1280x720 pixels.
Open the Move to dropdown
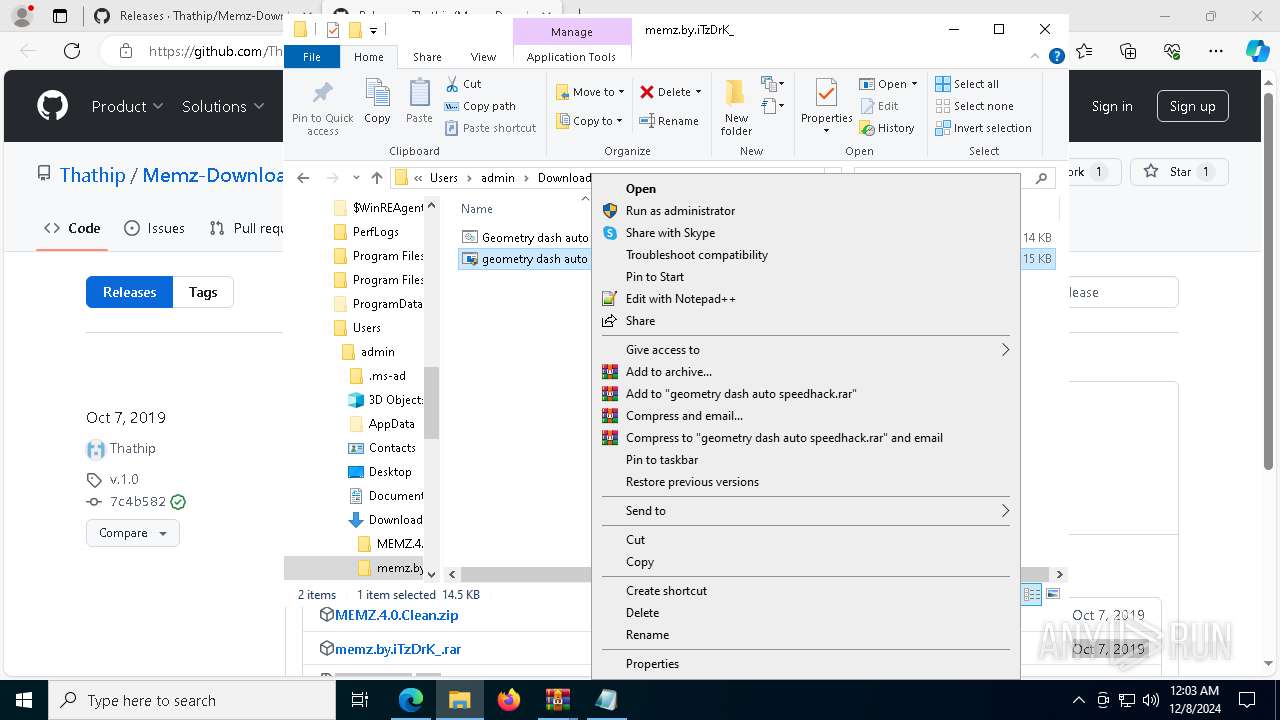[590, 92]
